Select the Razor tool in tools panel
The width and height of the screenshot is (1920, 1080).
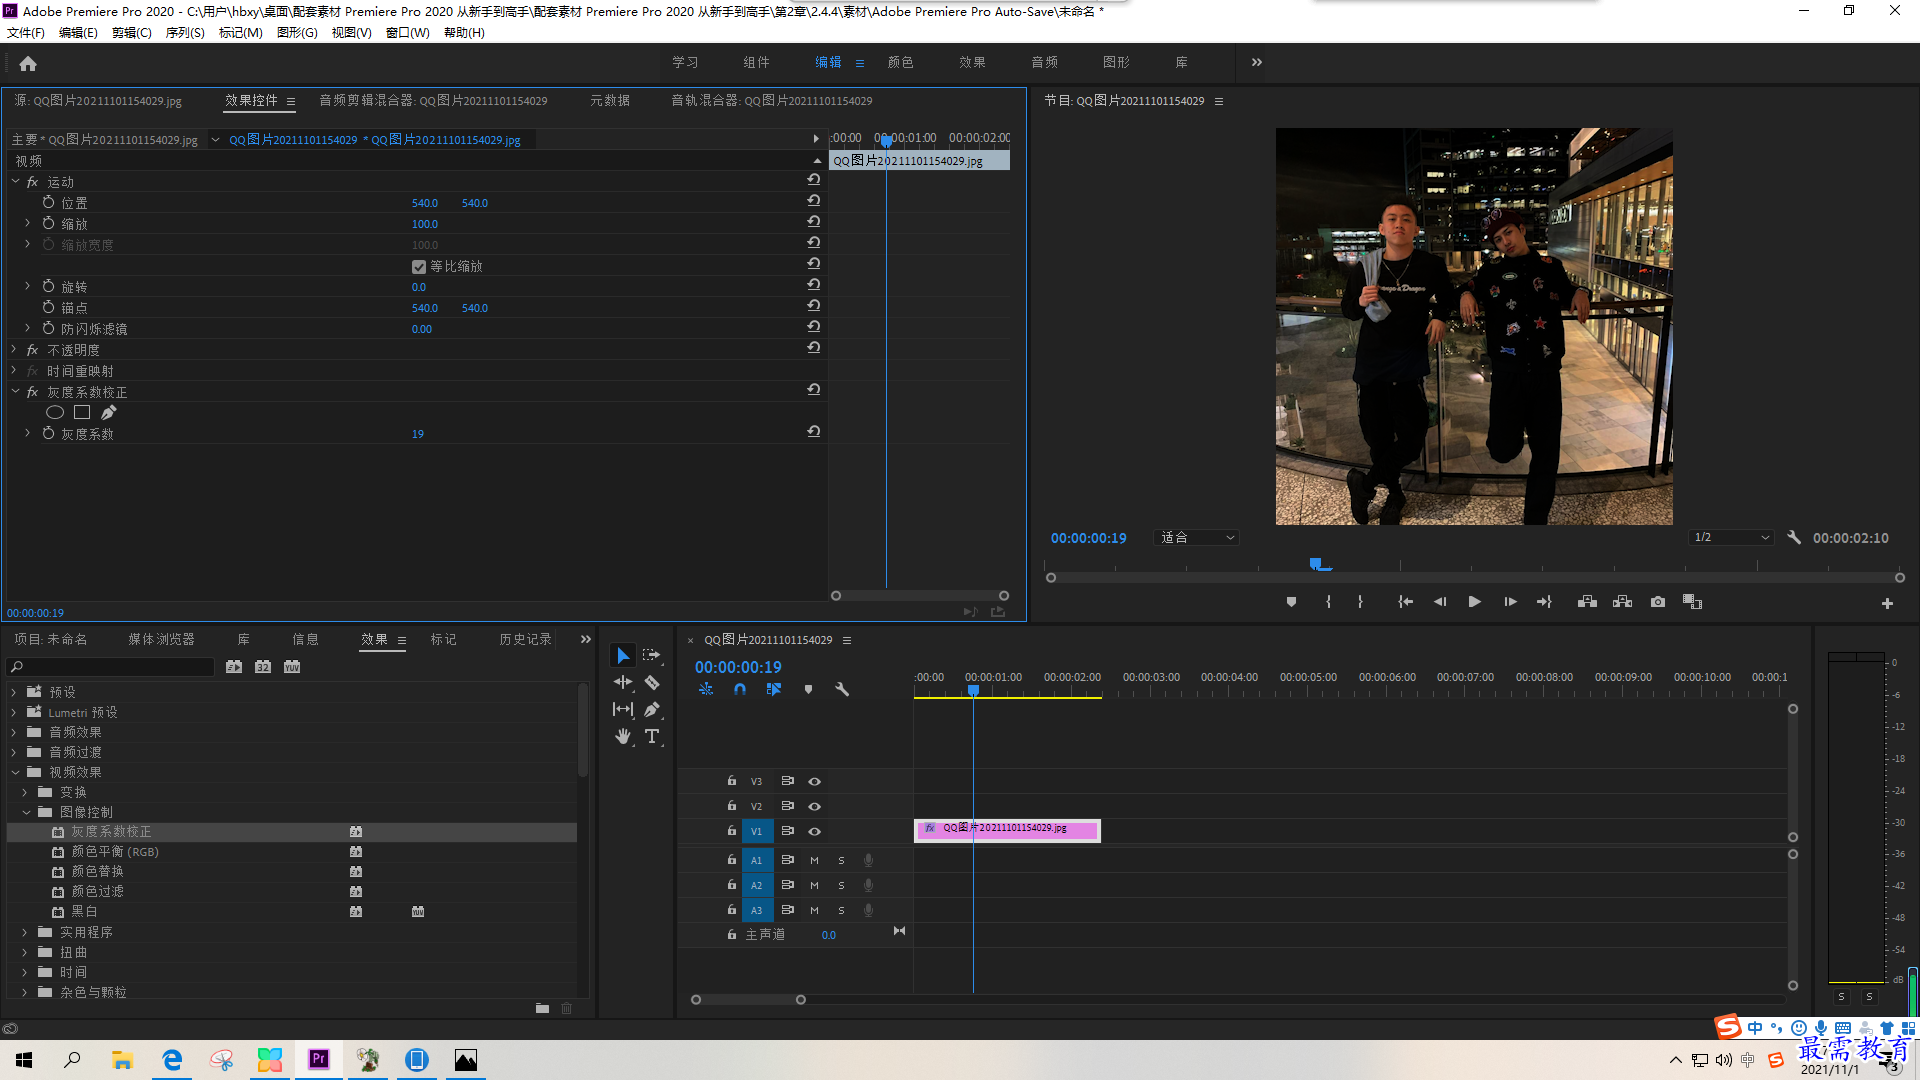pyautogui.click(x=652, y=682)
